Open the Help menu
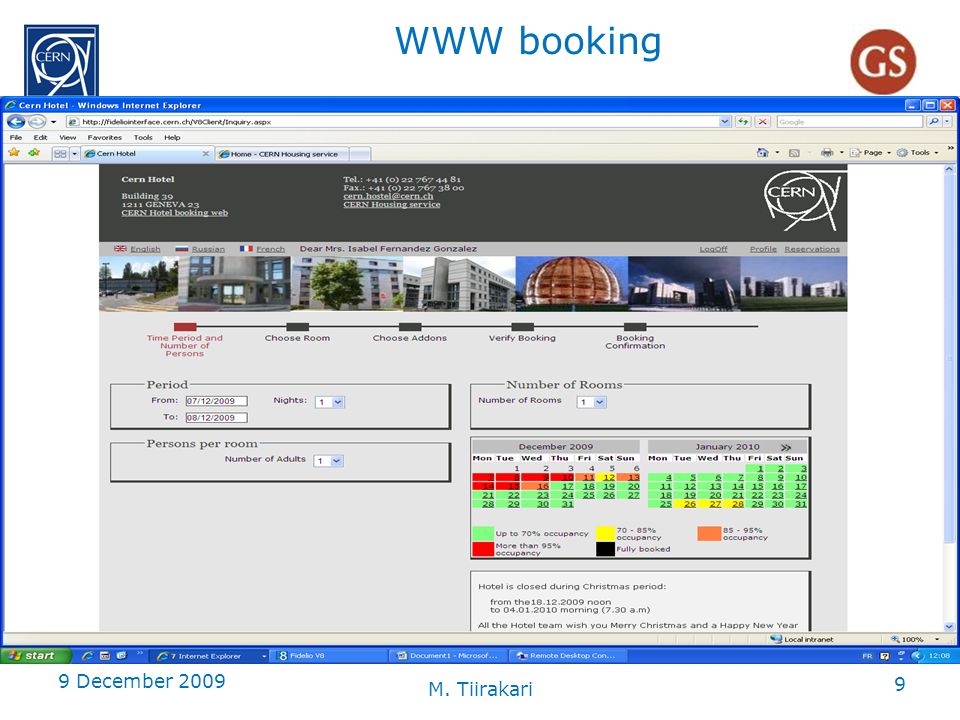The width and height of the screenshot is (960, 720). [172, 137]
